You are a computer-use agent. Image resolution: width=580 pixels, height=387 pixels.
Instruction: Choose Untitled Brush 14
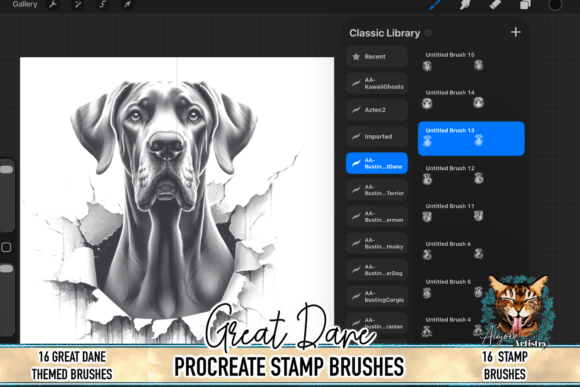(471, 100)
